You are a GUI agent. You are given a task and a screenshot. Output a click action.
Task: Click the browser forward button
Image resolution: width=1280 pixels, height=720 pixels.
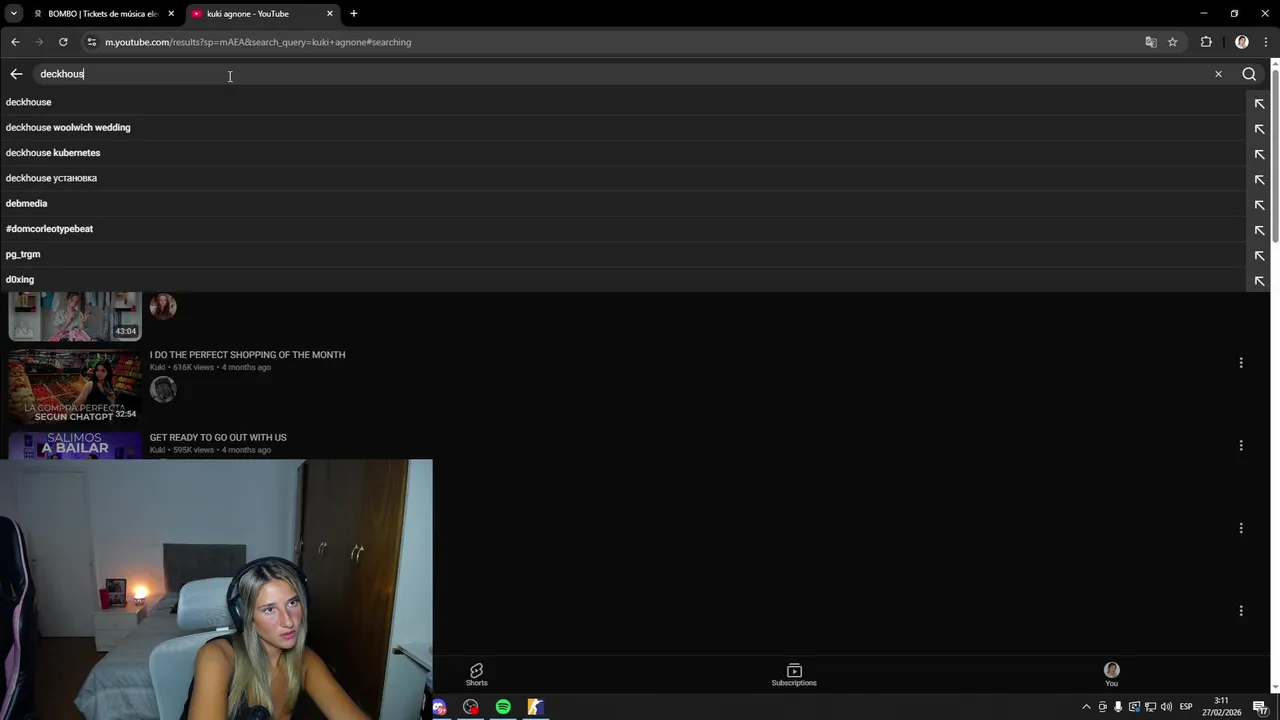click(x=39, y=42)
